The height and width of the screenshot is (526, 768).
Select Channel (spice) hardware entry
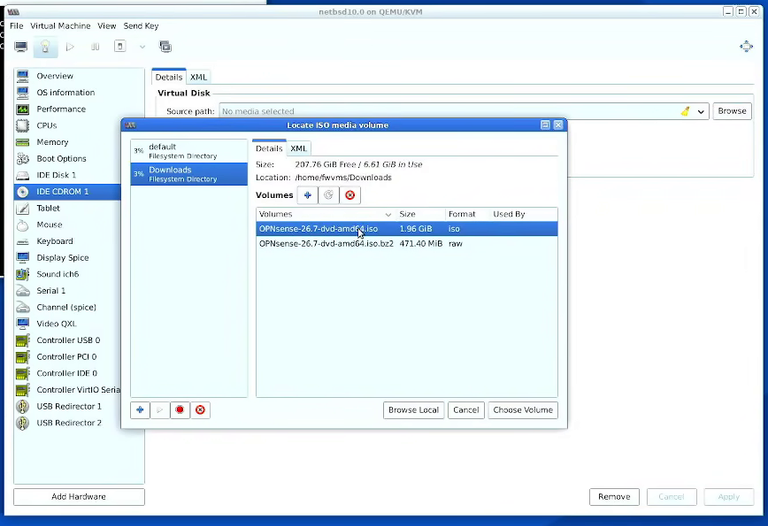click(x=68, y=307)
